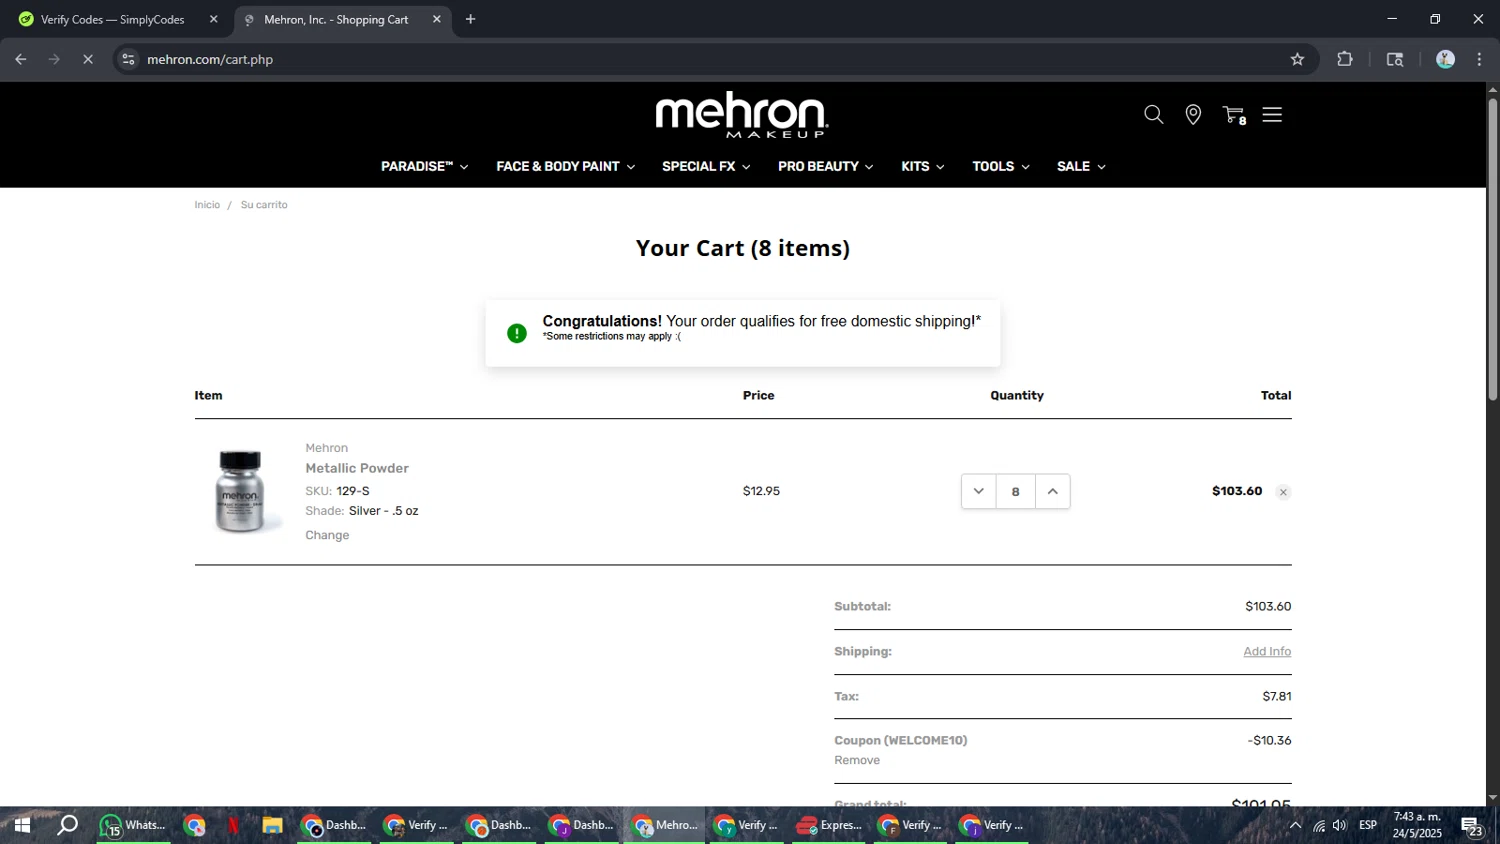Remove the WELCOME10 coupon

coord(857,760)
